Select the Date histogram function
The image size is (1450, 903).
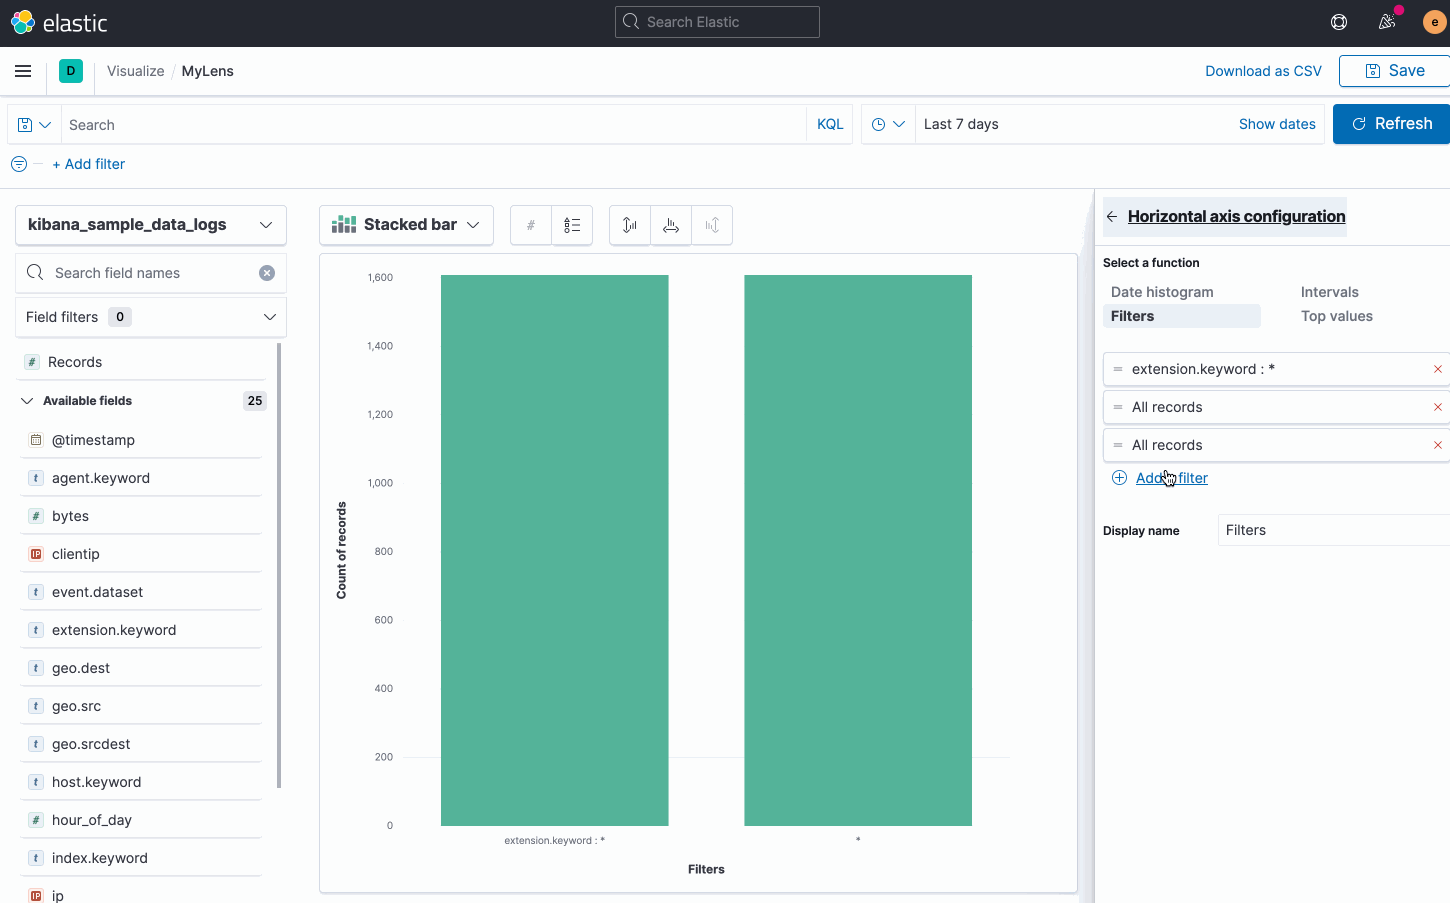pyautogui.click(x=1161, y=291)
